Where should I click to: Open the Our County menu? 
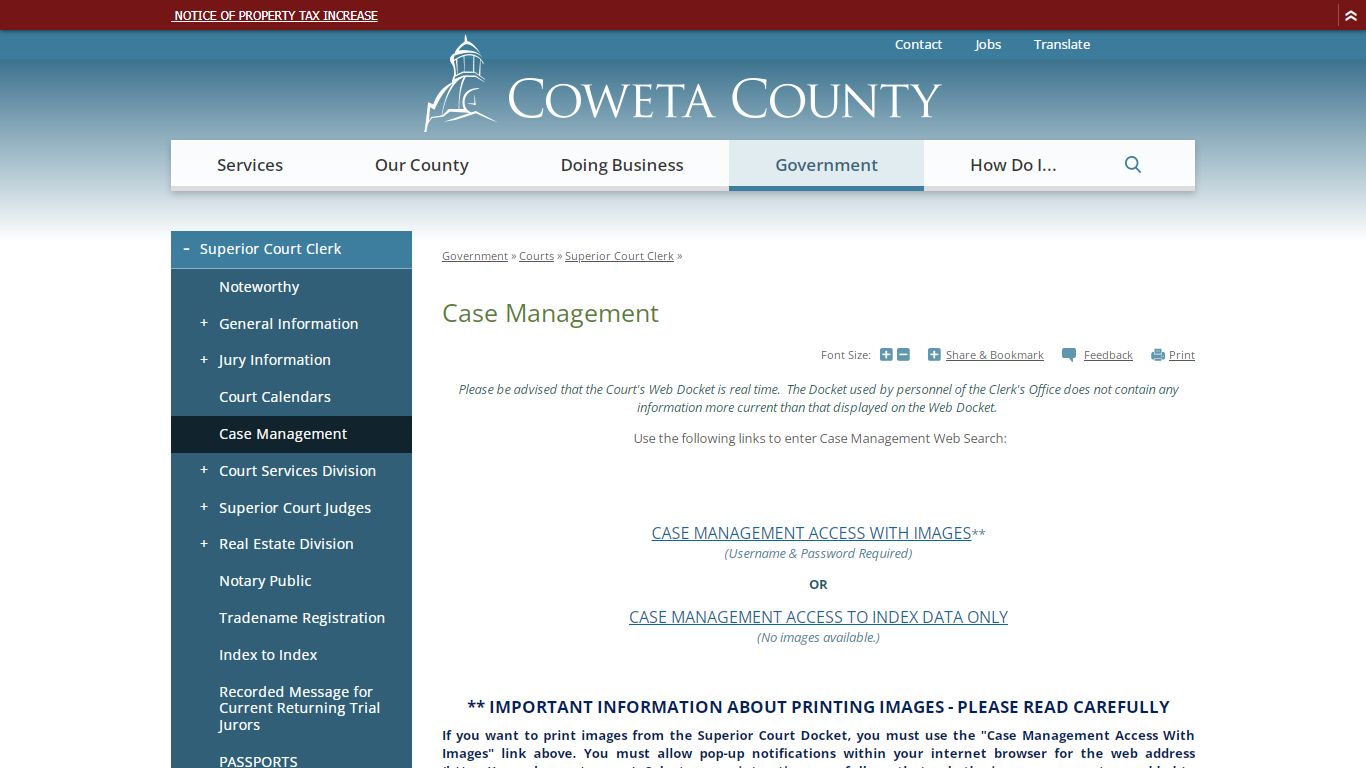pos(422,165)
